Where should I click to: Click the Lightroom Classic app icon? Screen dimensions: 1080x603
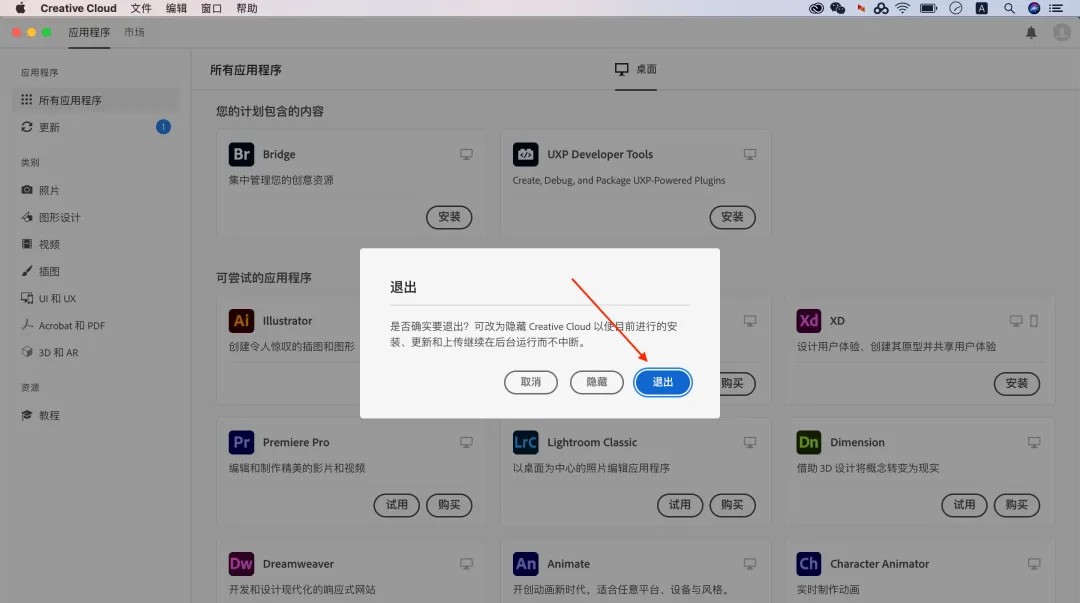(526, 442)
